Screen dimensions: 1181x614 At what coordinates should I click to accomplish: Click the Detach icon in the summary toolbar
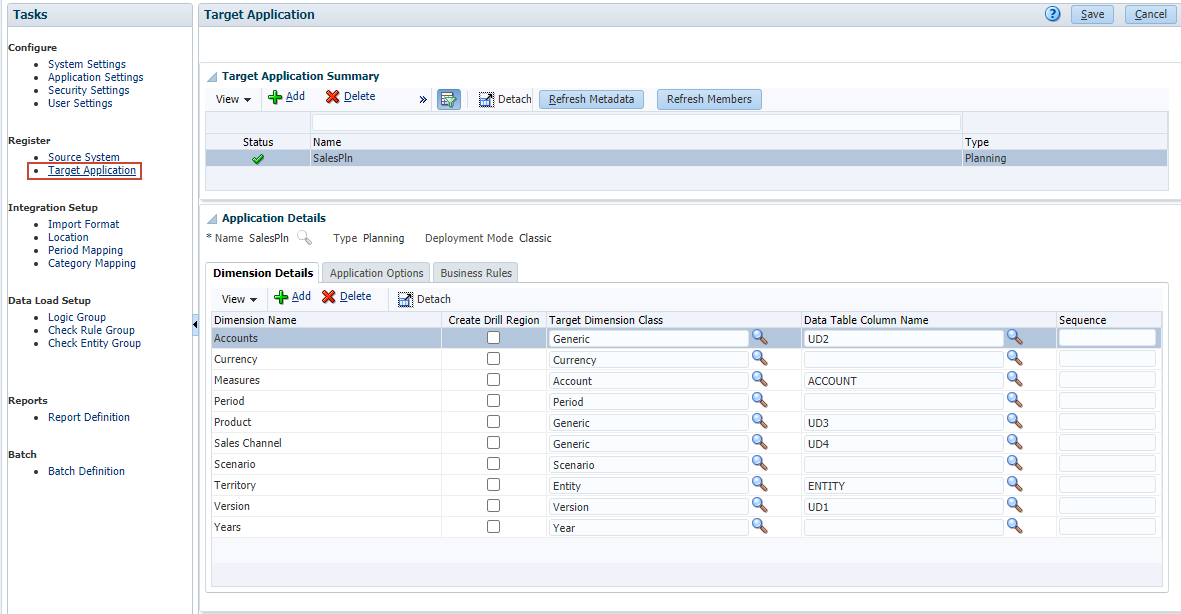[486, 99]
